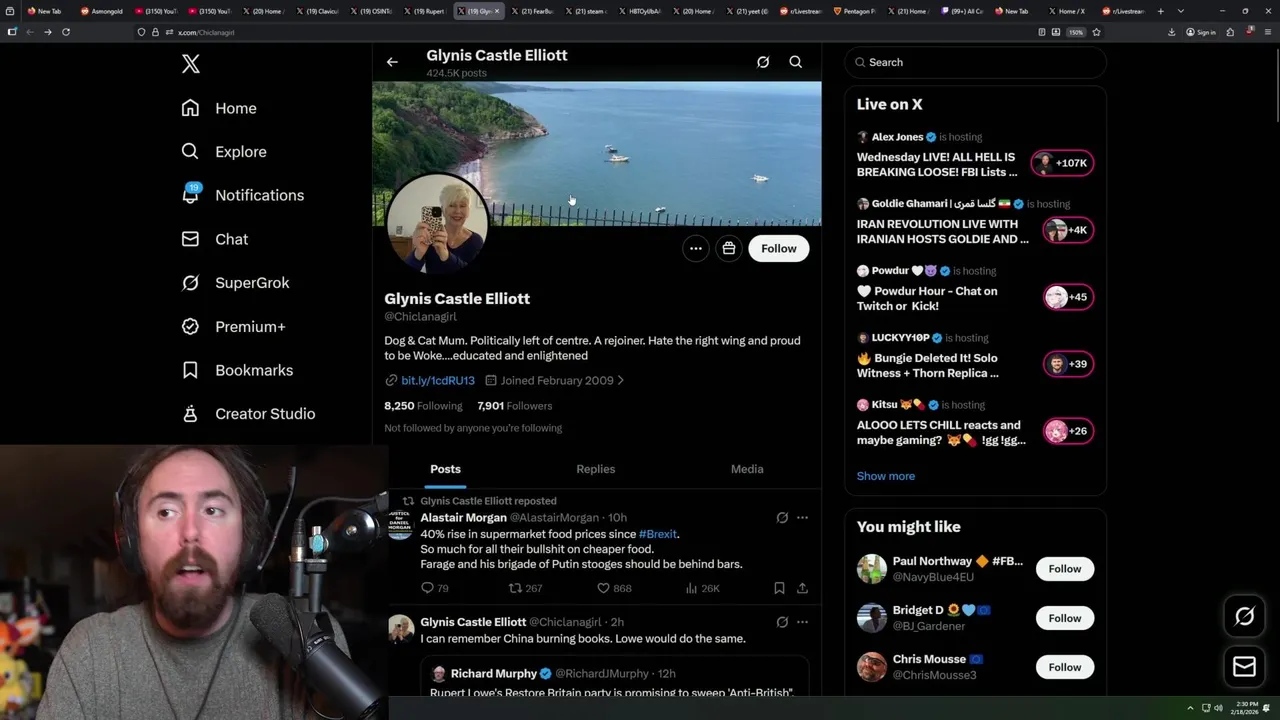Viewport: 1280px width, 720px height.
Task: Open a new browser tab plus button
Action: (1160, 11)
